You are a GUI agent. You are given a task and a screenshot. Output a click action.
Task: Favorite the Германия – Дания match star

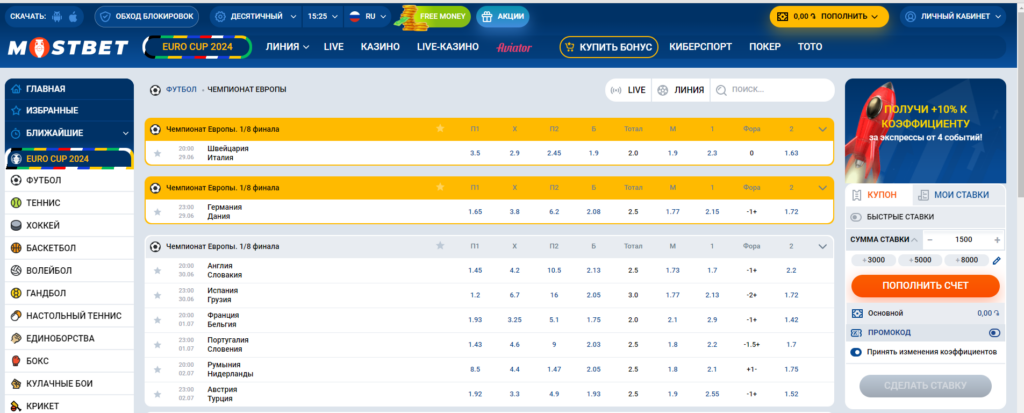pos(157,212)
